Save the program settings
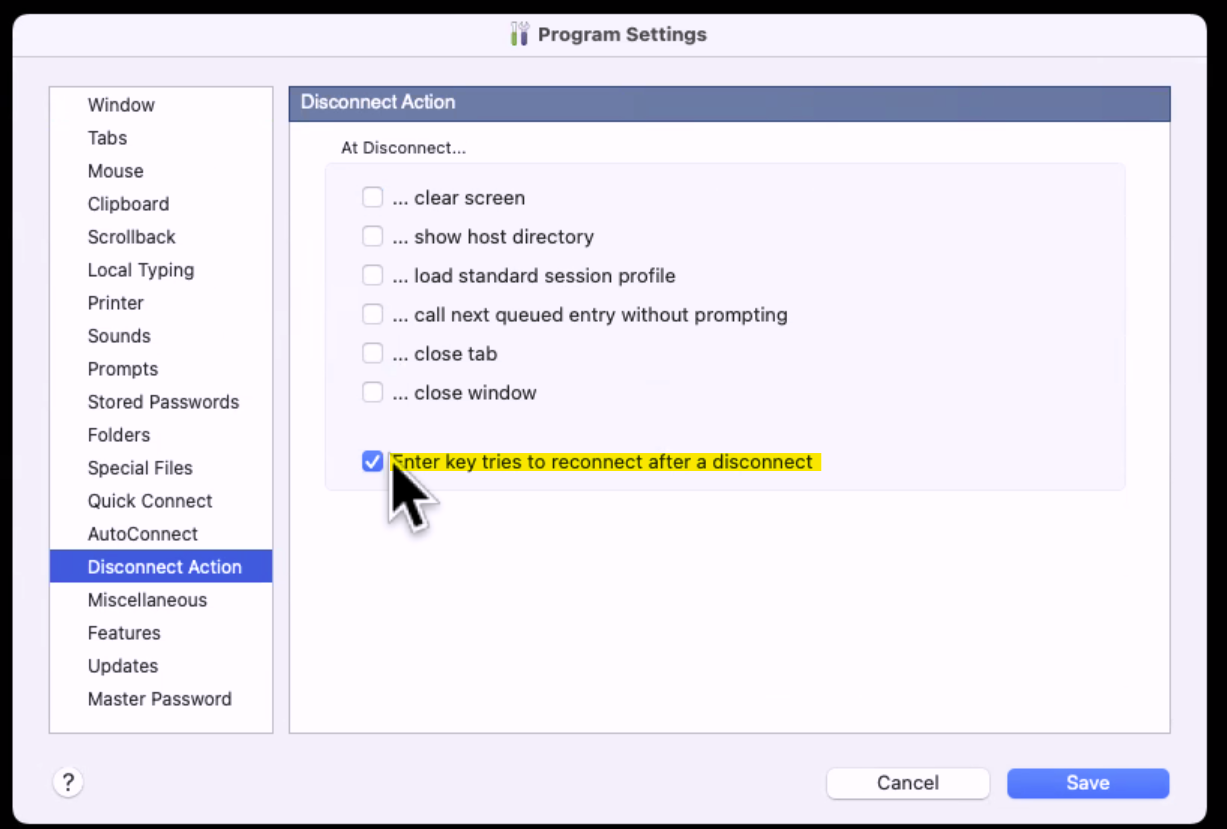The height and width of the screenshot is (829, 1227). click(1088, 783)
